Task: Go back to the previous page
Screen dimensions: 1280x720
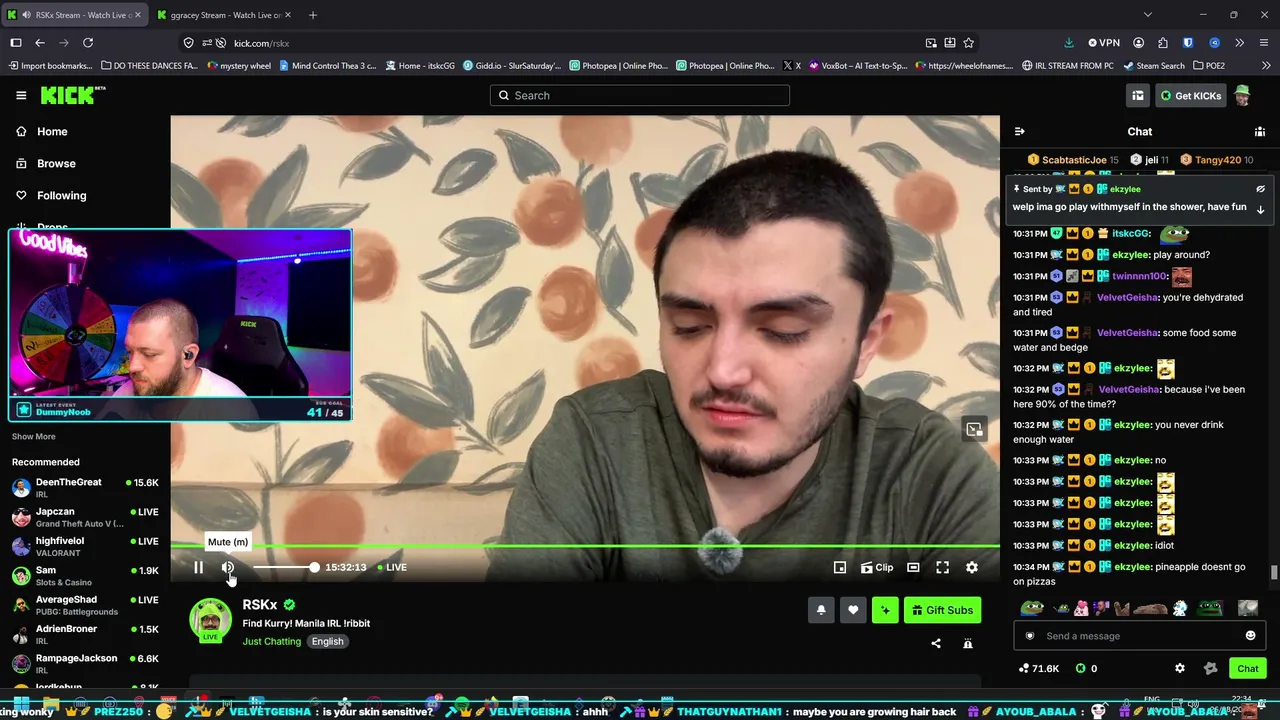Action: 40,43
